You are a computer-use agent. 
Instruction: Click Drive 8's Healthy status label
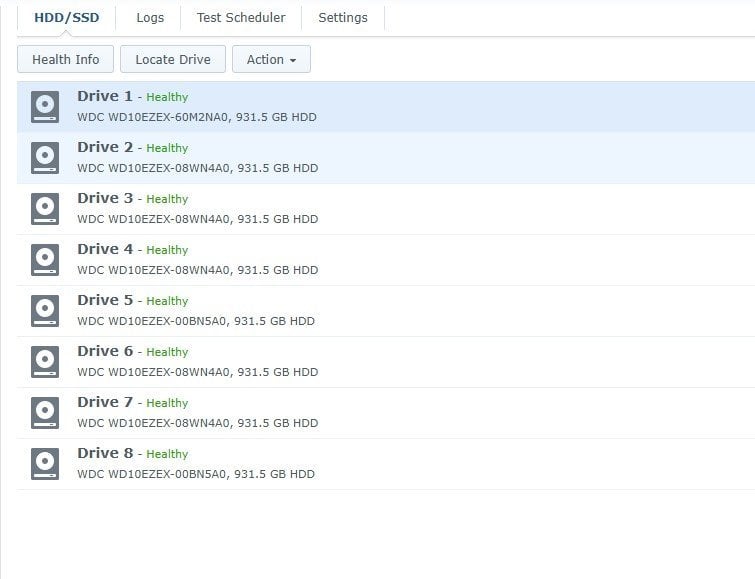click(167, 455)
